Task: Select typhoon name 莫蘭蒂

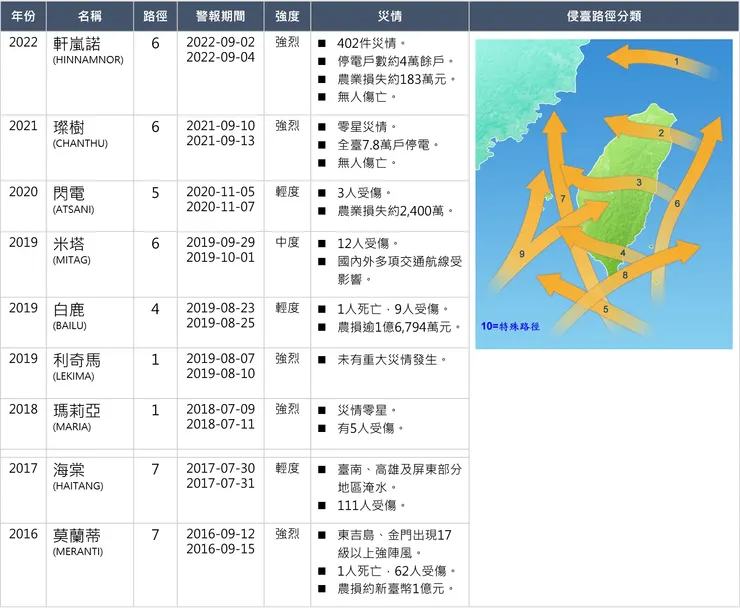Action: point(77,536)
